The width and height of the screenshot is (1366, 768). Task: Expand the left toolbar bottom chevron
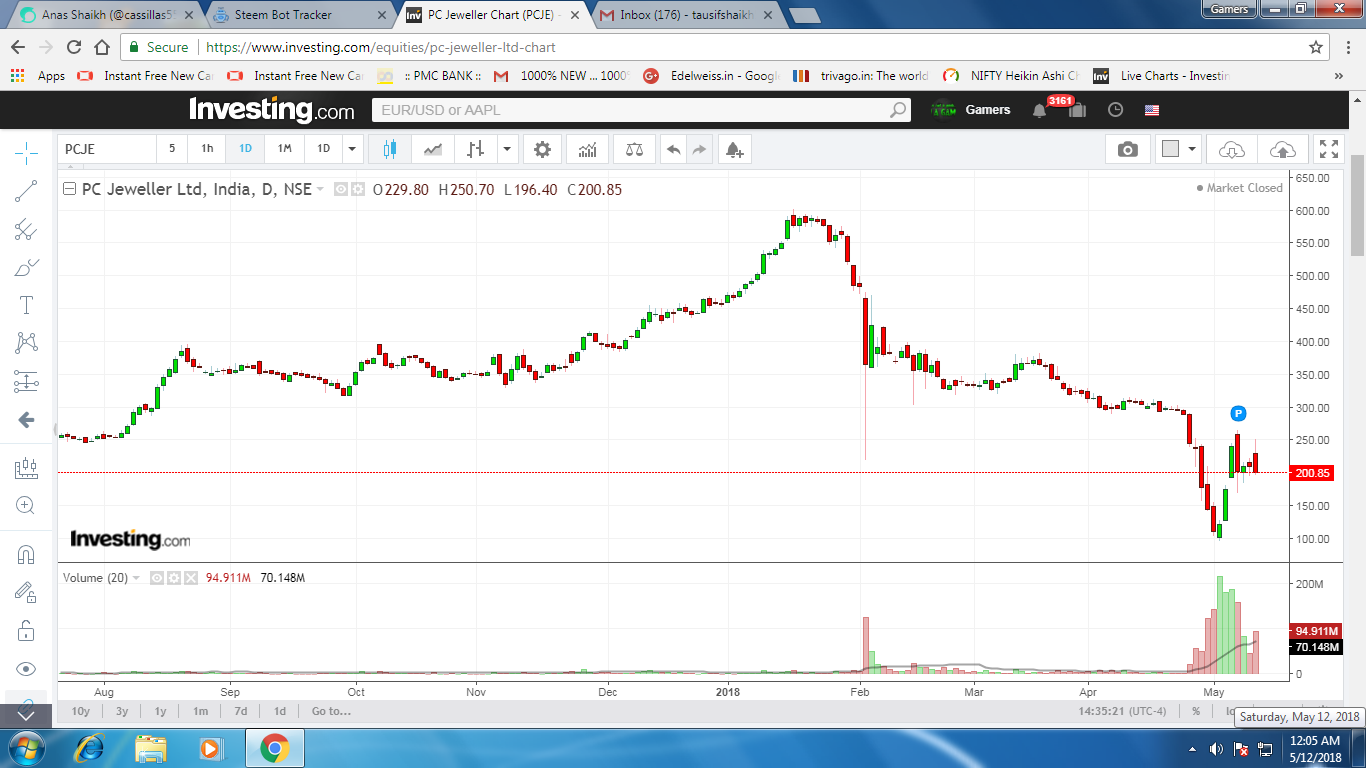click(x=26, y=715)
